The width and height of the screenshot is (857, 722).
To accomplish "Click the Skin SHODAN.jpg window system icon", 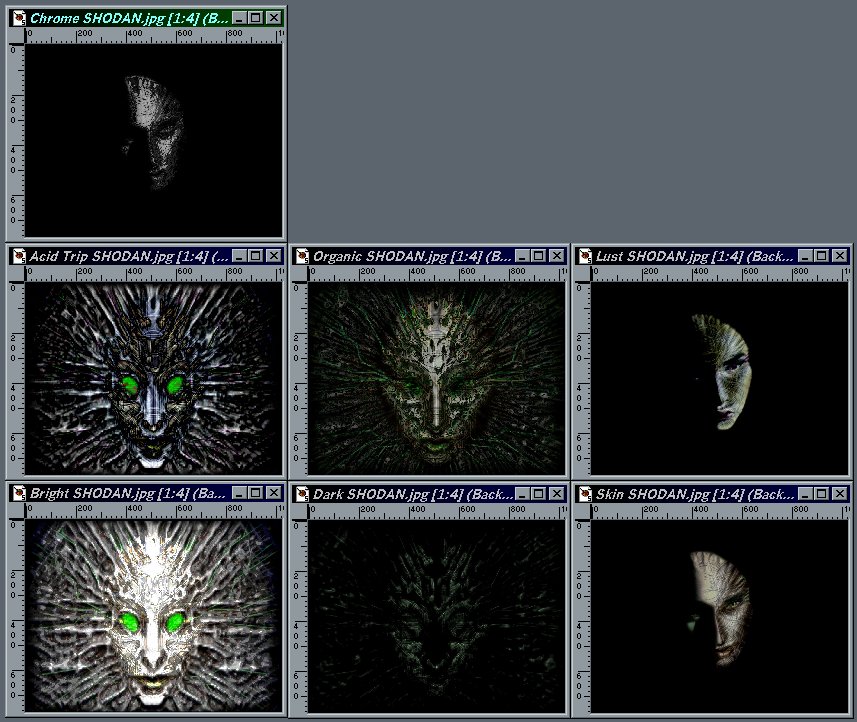I will (585, 494).
